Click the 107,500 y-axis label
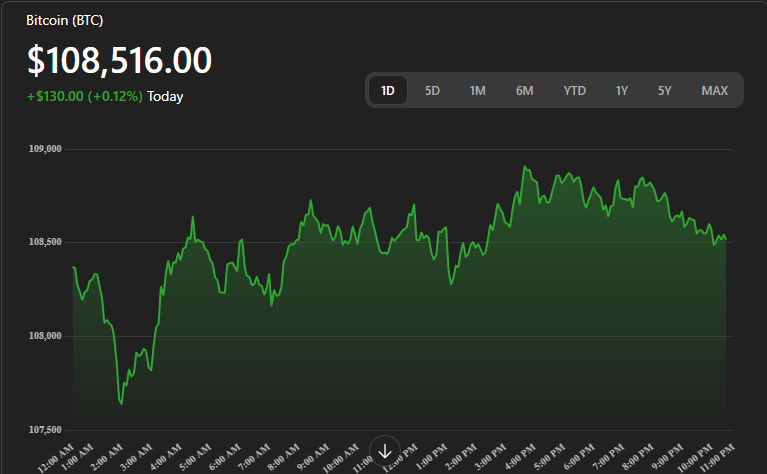 (x=45, y=429)
